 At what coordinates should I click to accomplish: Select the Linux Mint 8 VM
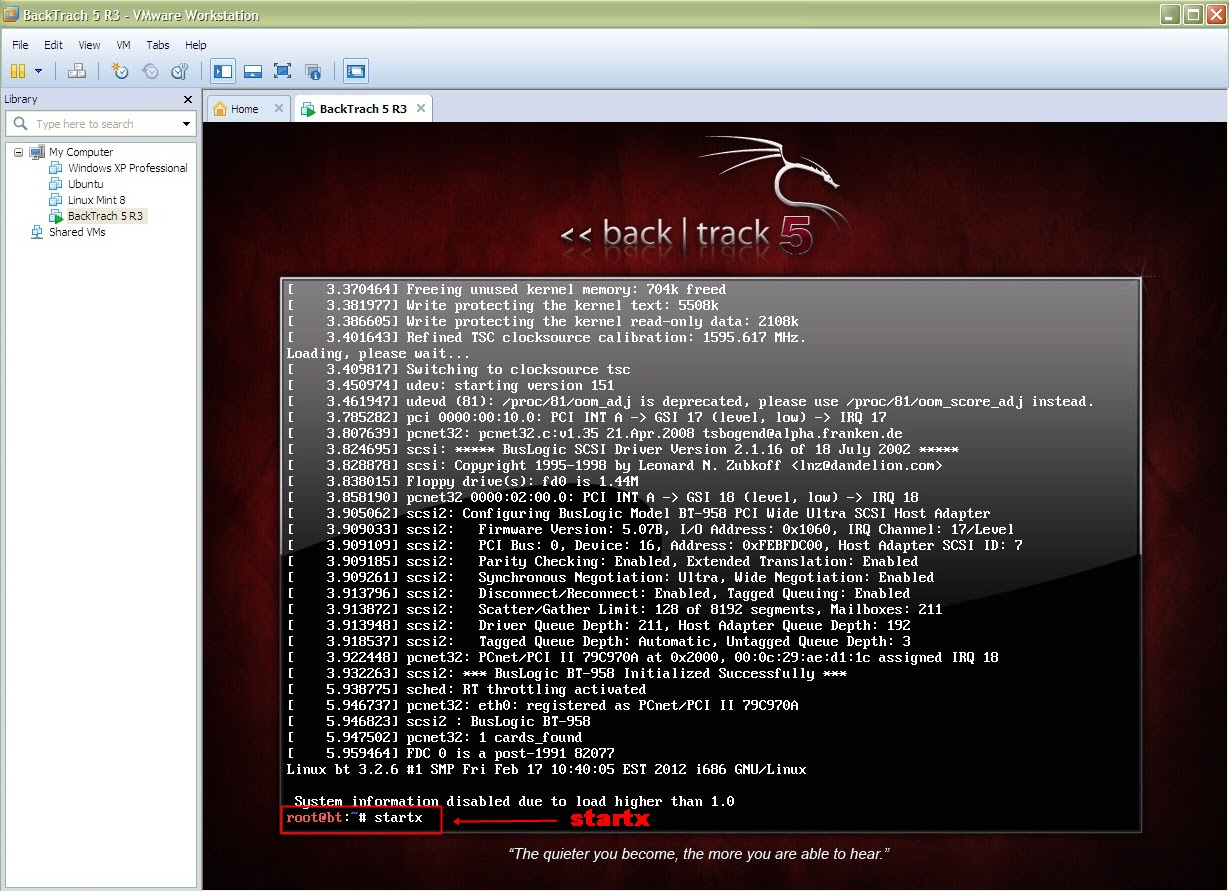[96, 200]
